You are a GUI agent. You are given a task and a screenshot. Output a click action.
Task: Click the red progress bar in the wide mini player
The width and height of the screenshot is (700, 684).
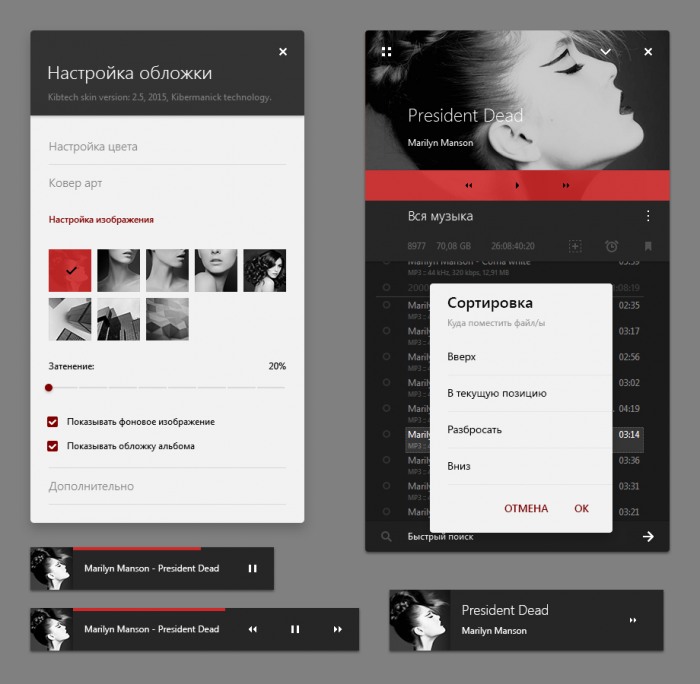pyautogui.click(x=149, y=609)
